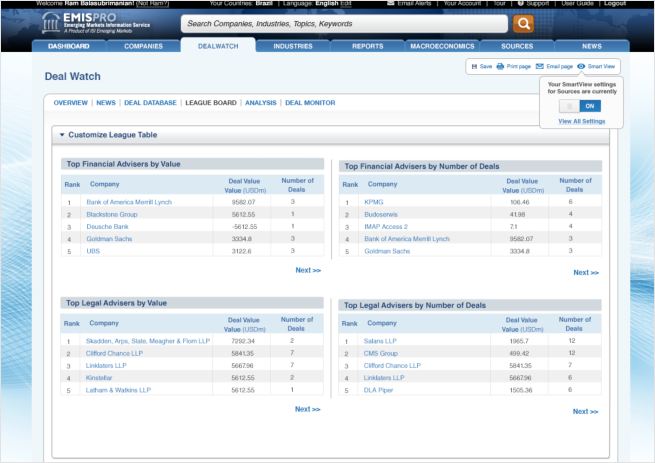Collapse the Customize League Table section

pos(62,135)
